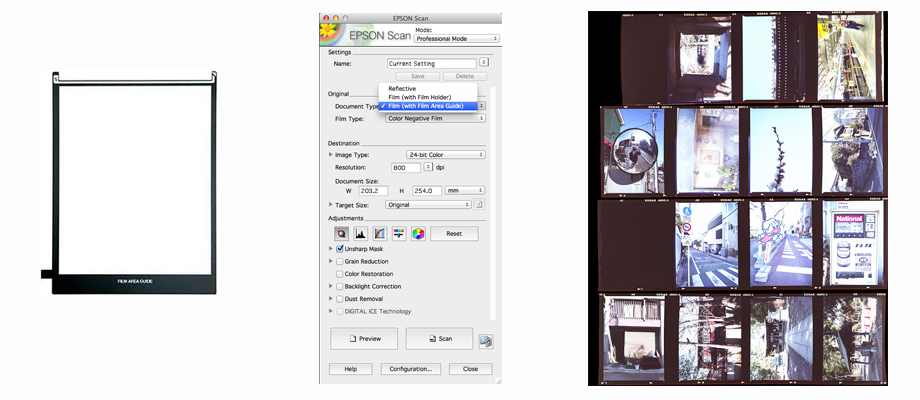This screenshot has height=400, width=920.
Task: Click the Preview button
Action: pos(364,338)
